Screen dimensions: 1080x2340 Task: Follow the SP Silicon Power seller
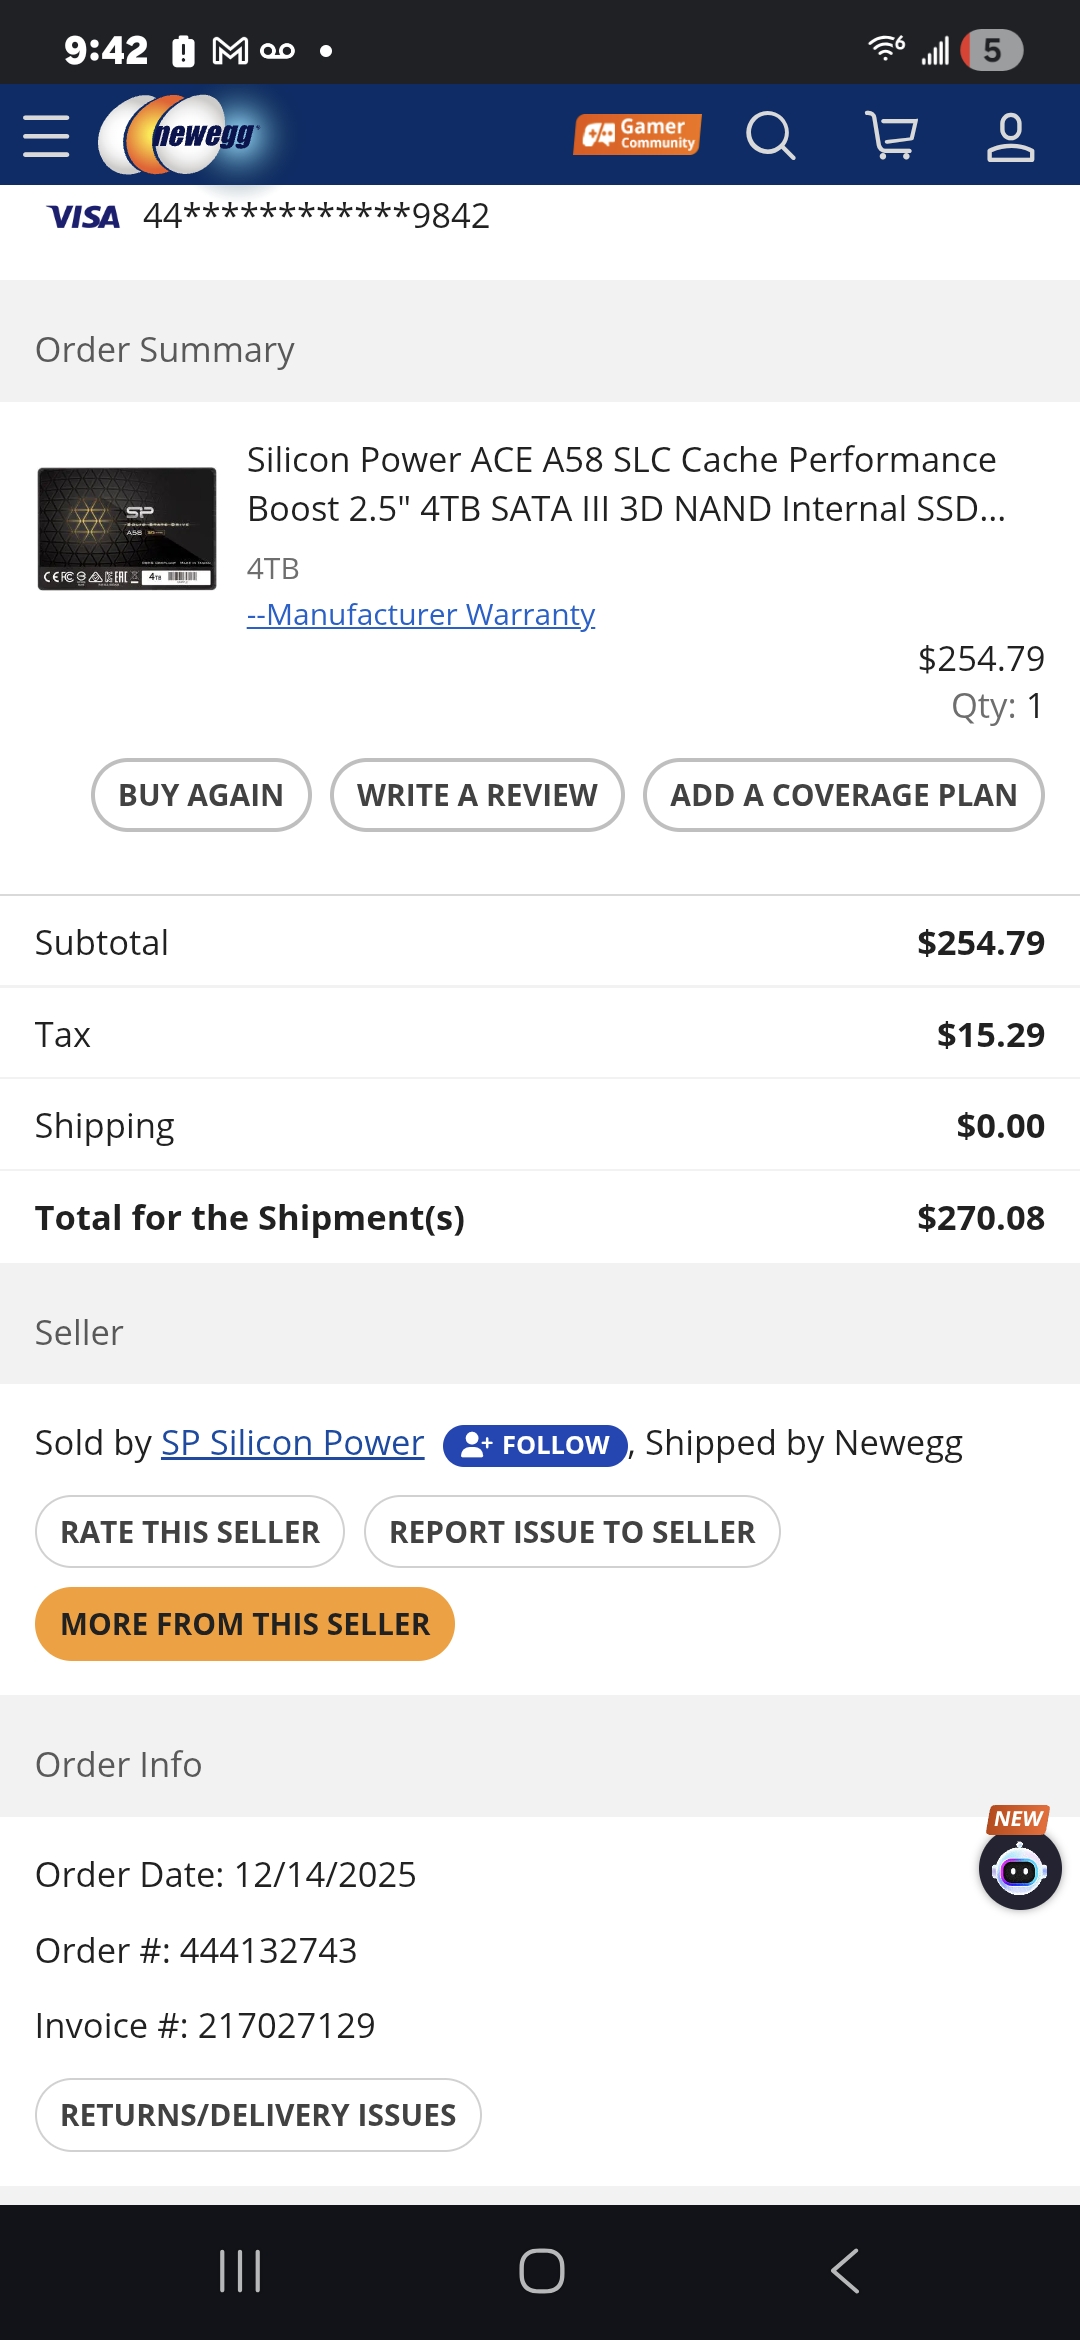coord(535,1445)
